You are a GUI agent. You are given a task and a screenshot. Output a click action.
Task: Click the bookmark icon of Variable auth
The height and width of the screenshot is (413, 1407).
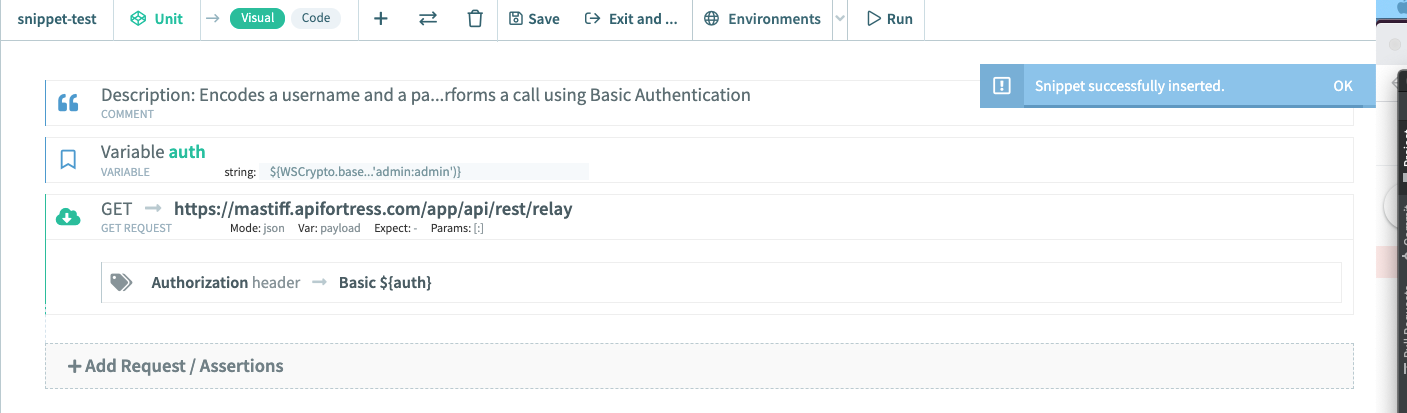pos(68,159)
